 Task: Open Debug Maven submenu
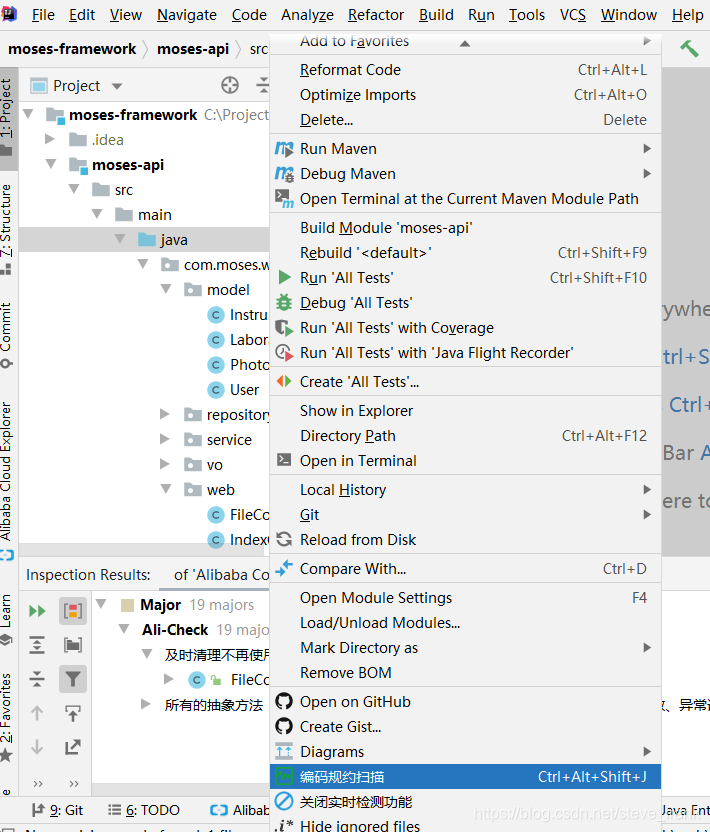[465, 174]
